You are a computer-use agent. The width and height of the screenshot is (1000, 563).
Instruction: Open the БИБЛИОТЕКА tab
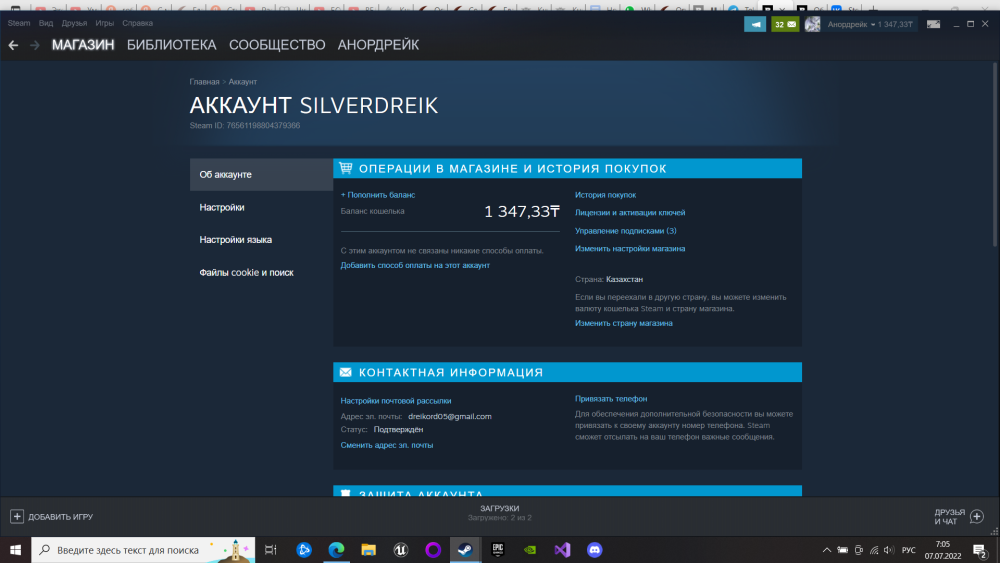click(171, 45)
